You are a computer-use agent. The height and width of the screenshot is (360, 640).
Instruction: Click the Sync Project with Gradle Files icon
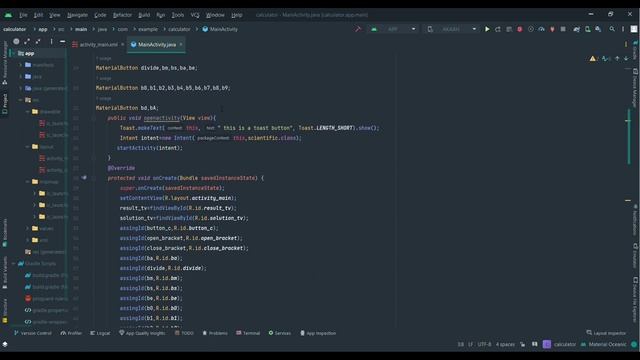point(576,29)
